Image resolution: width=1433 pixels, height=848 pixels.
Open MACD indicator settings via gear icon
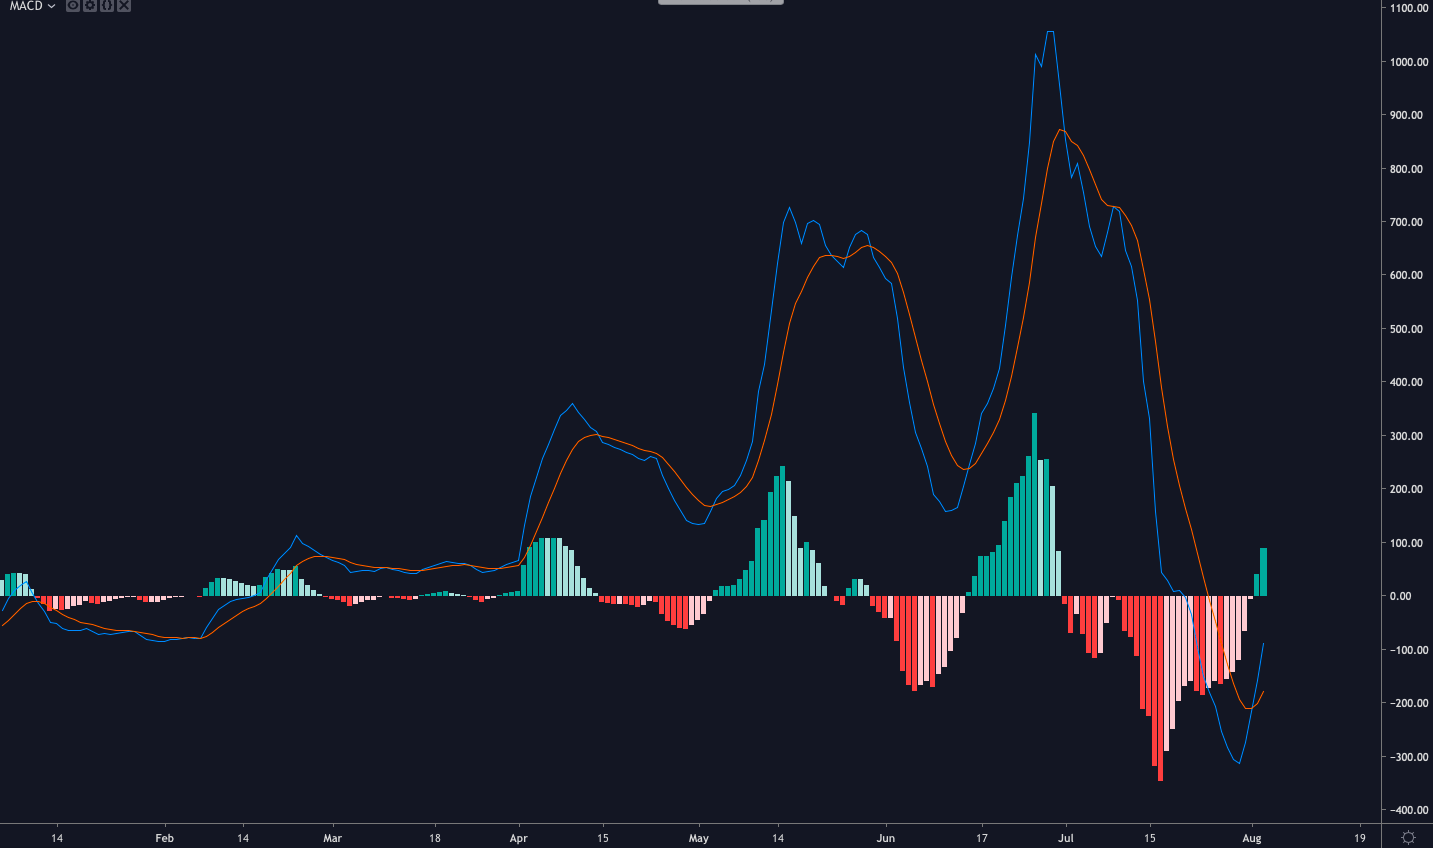point(90,6)
